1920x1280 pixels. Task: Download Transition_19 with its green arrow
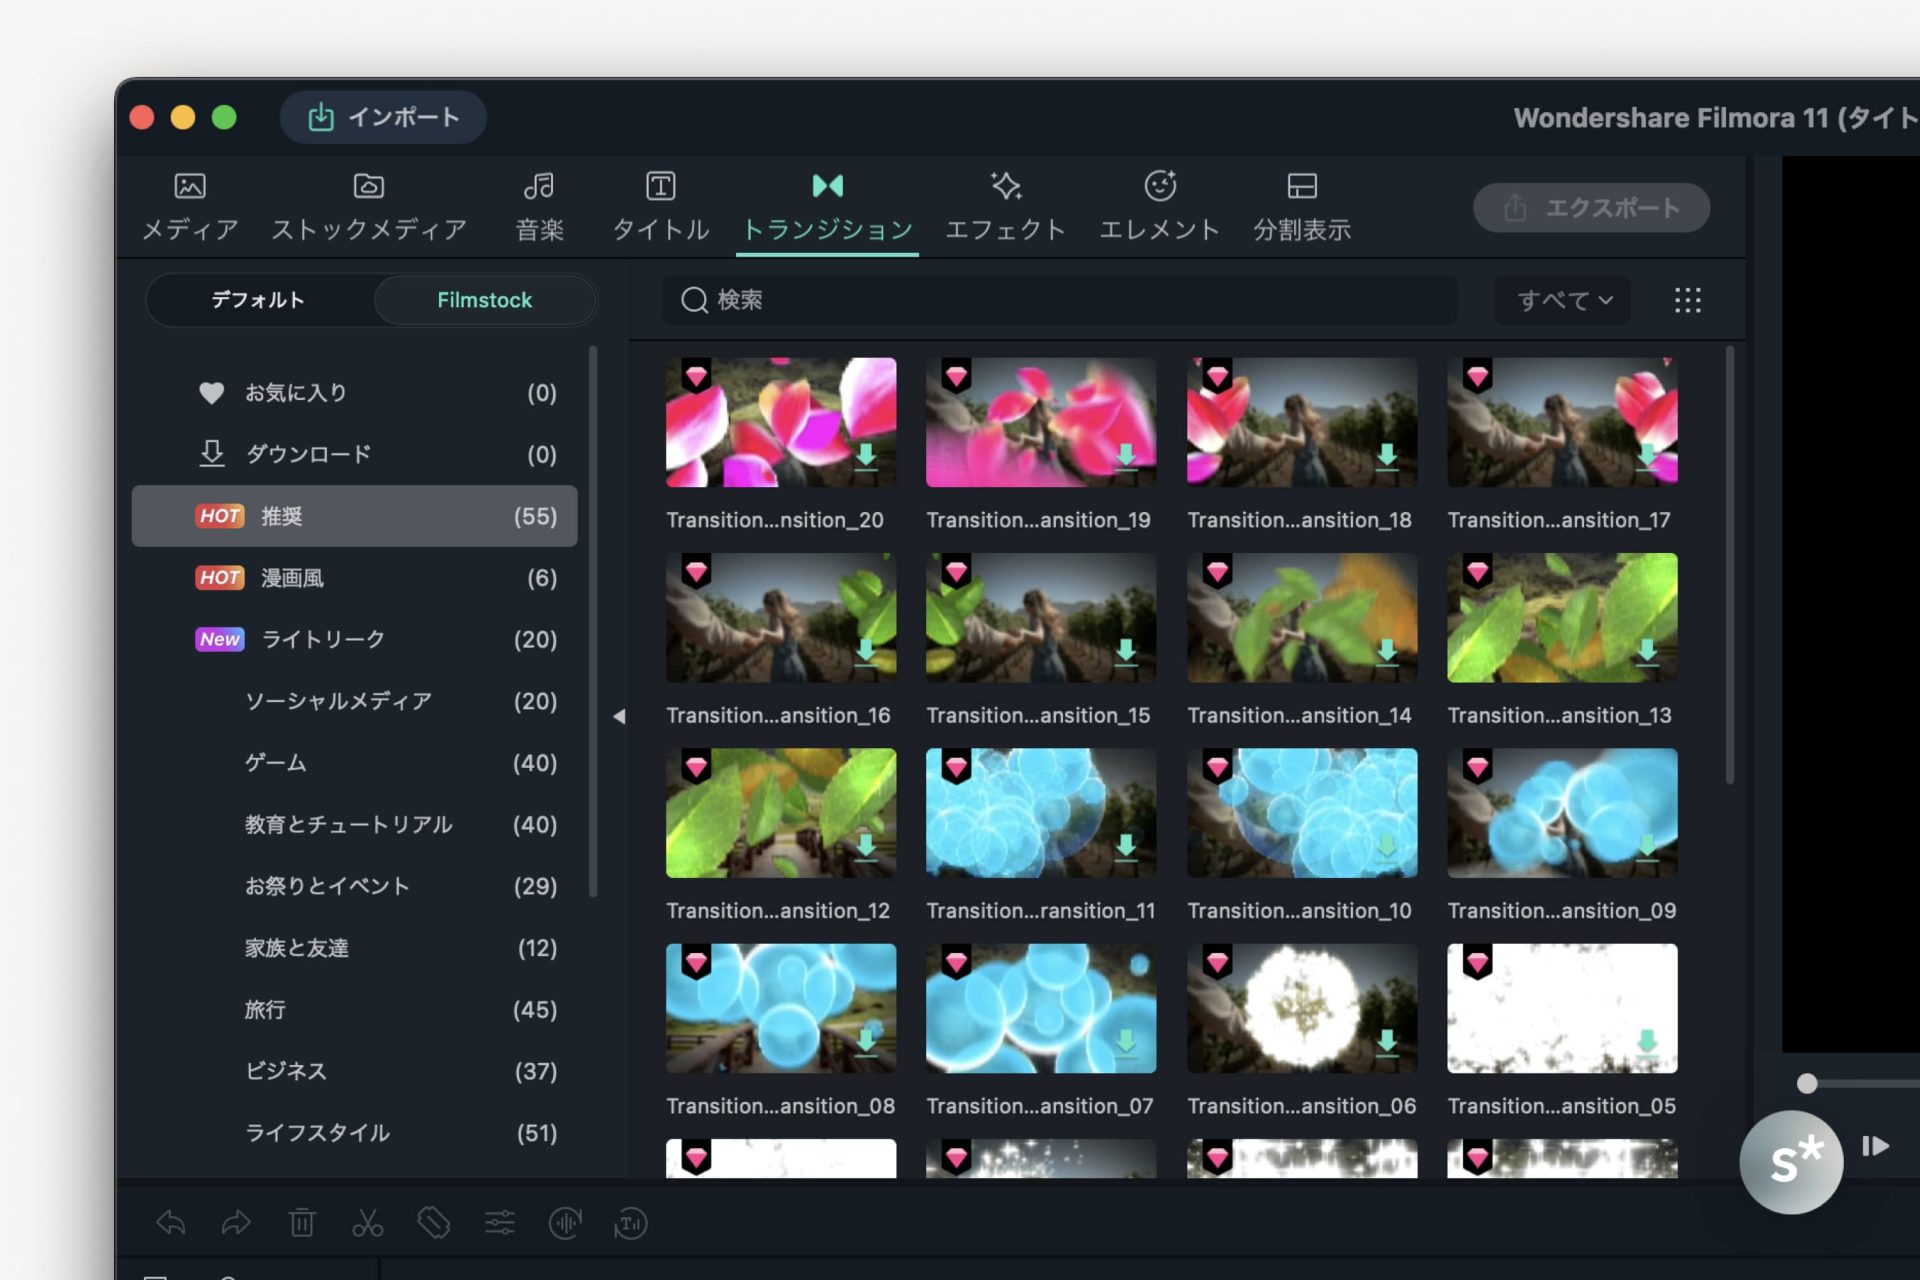tap(1126, 456)
